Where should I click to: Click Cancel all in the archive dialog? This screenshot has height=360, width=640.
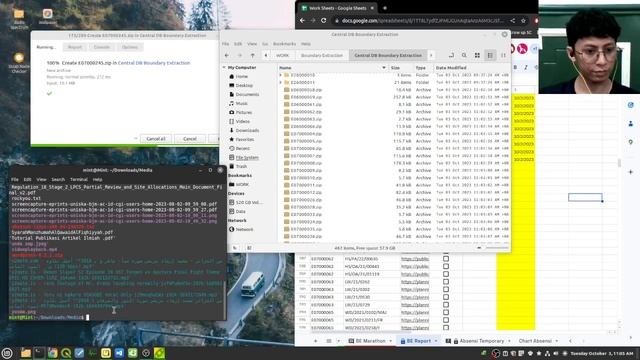pos(156,139)
